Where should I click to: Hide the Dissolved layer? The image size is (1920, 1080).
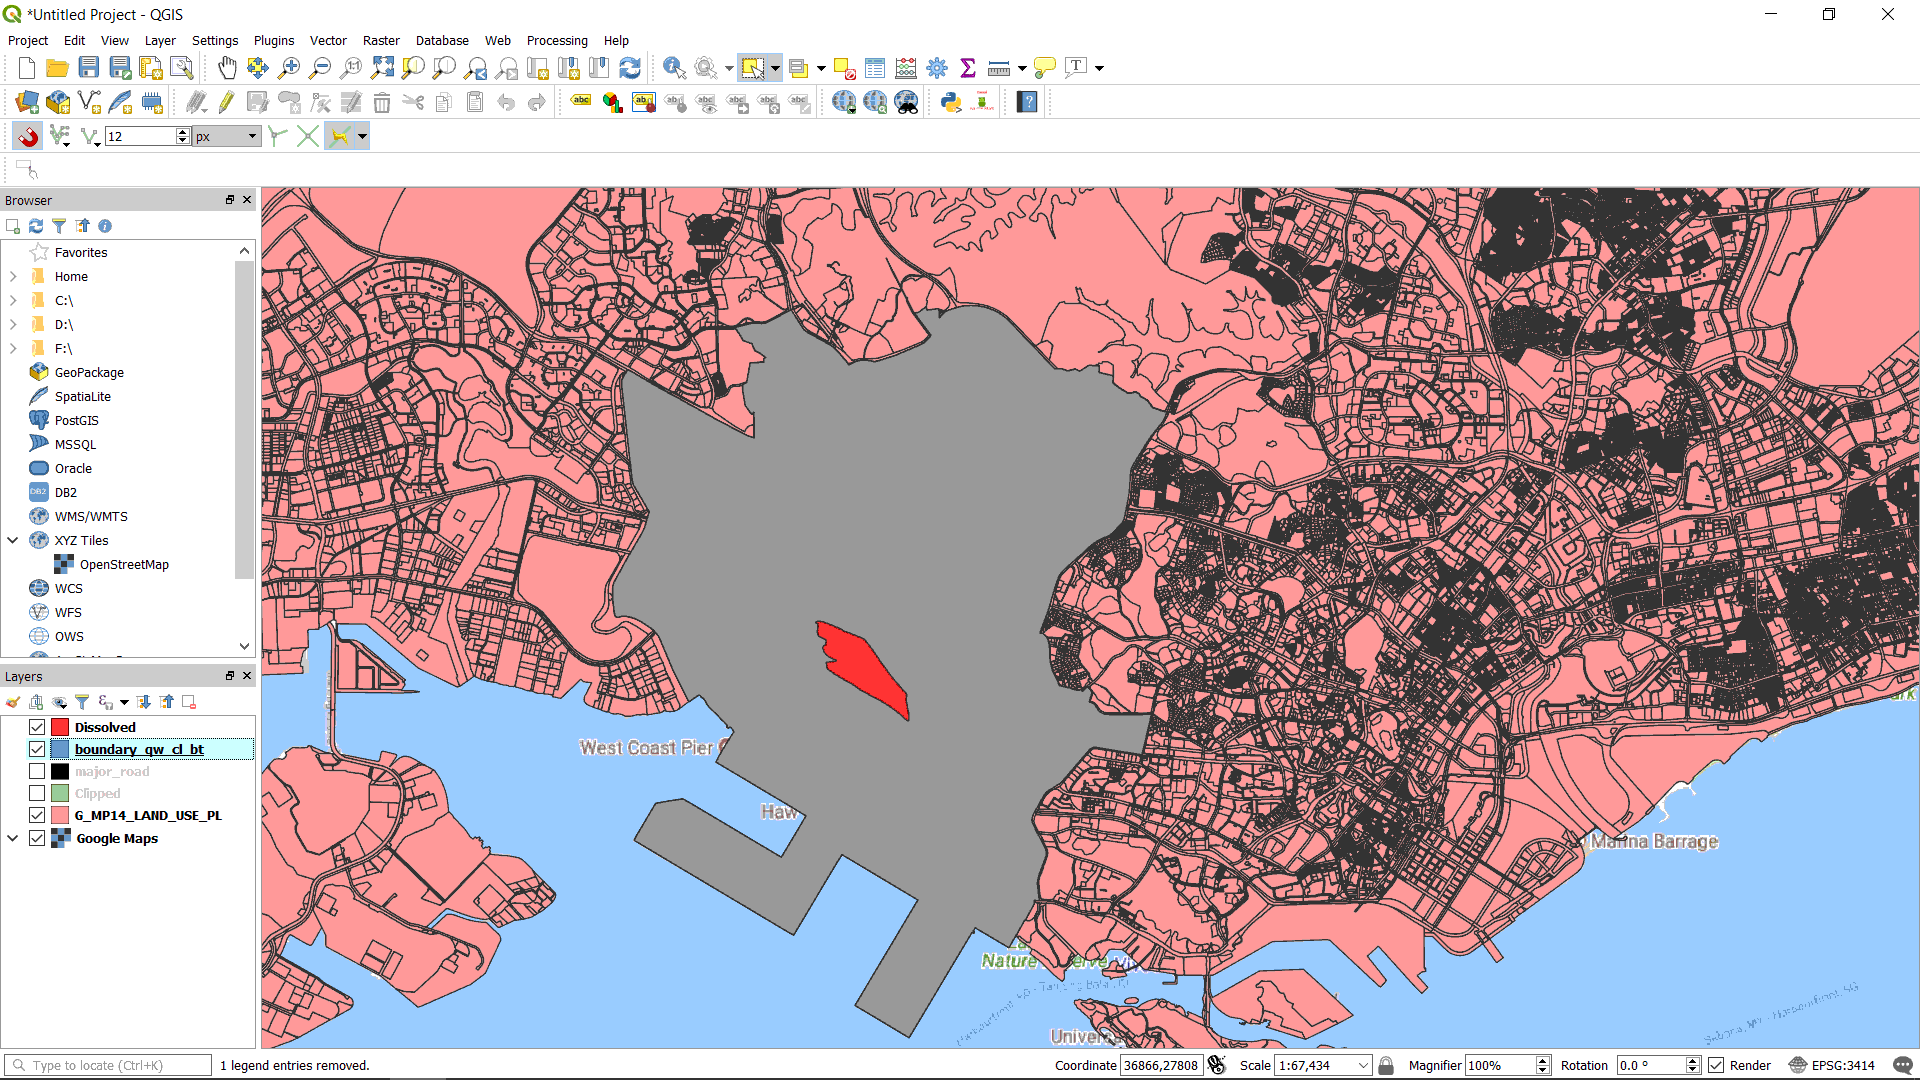[37, 727]
